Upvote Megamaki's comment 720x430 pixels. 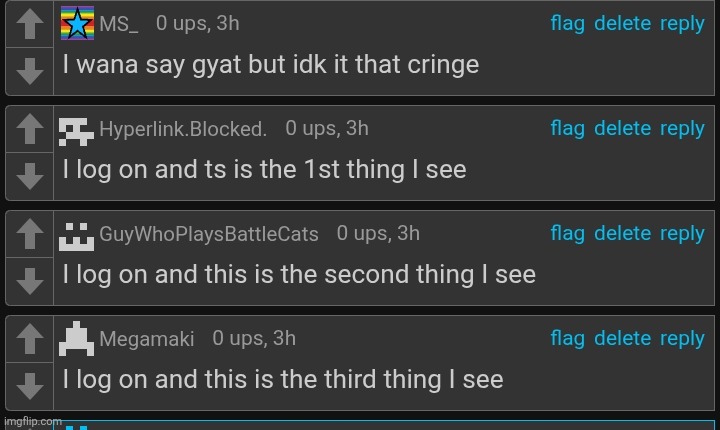coord(31,339)
